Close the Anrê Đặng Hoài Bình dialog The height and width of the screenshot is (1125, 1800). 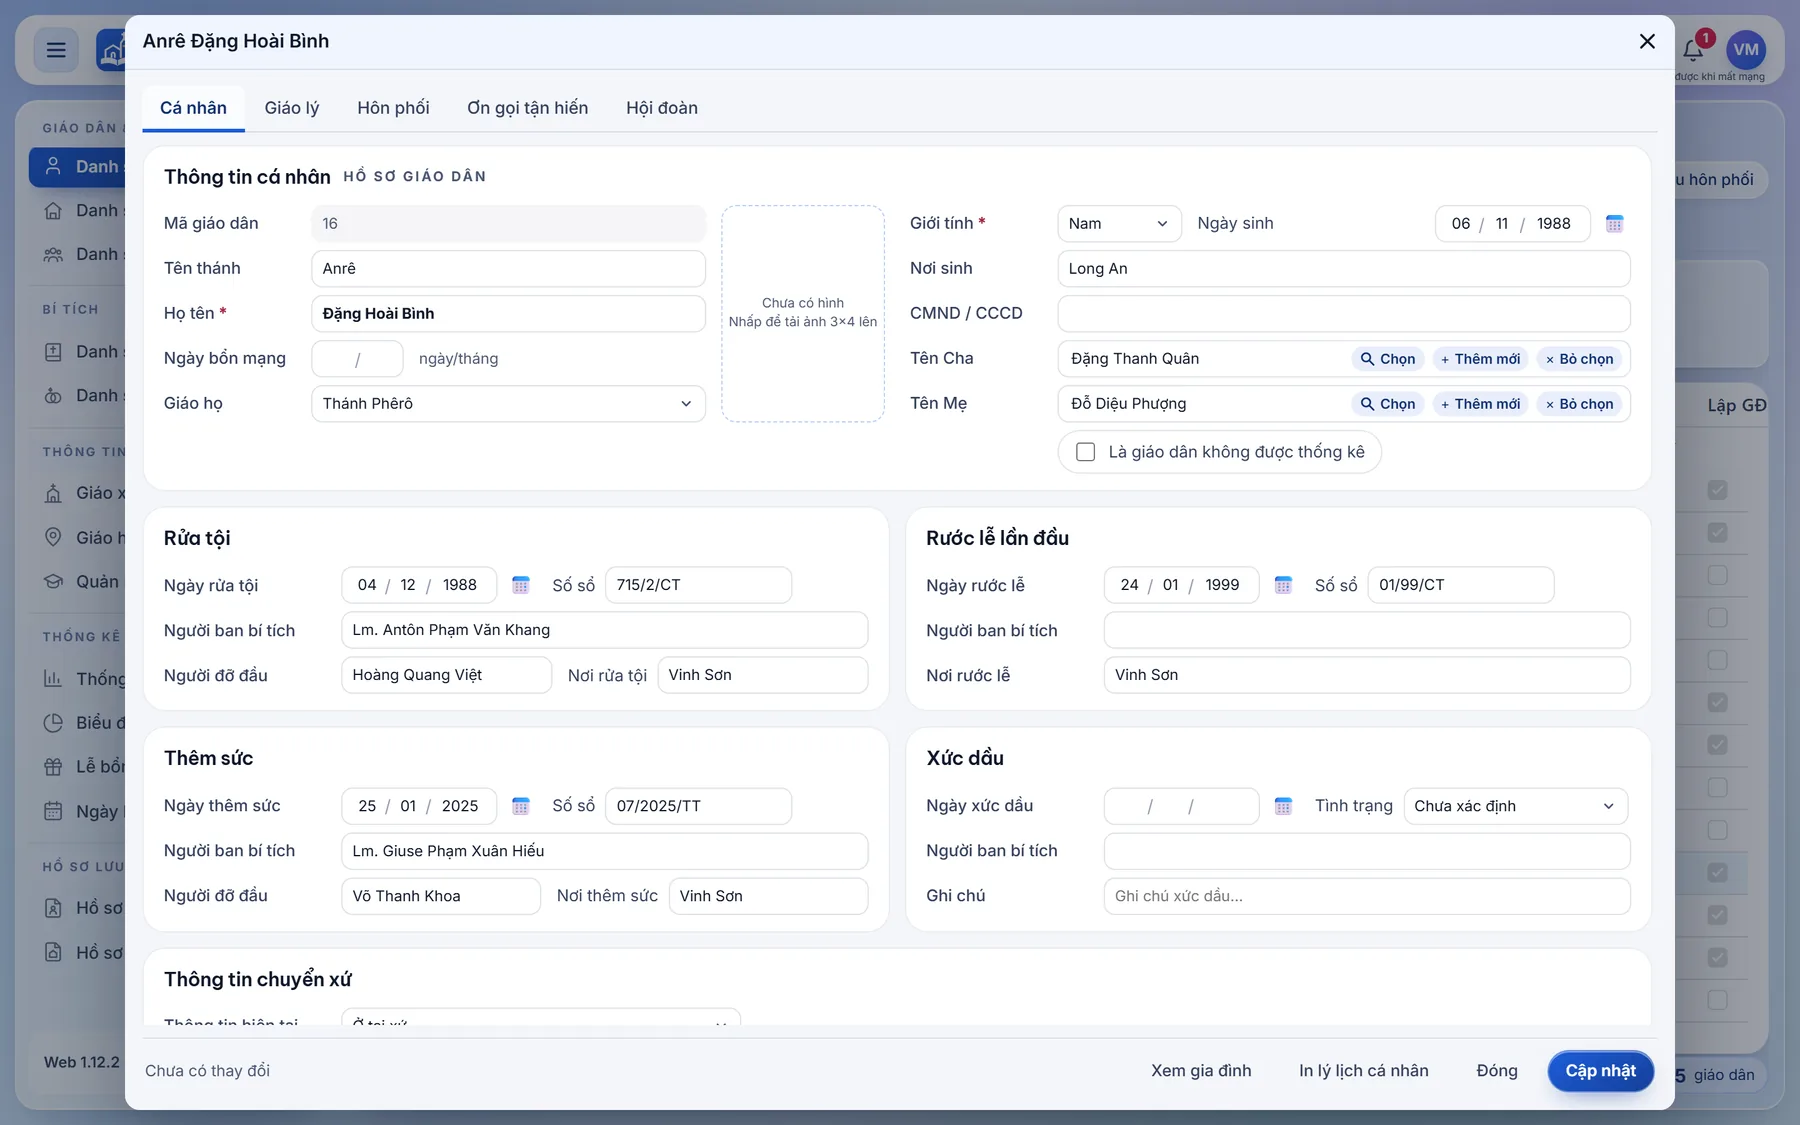pyautogui.click(x=1647, y=41)
